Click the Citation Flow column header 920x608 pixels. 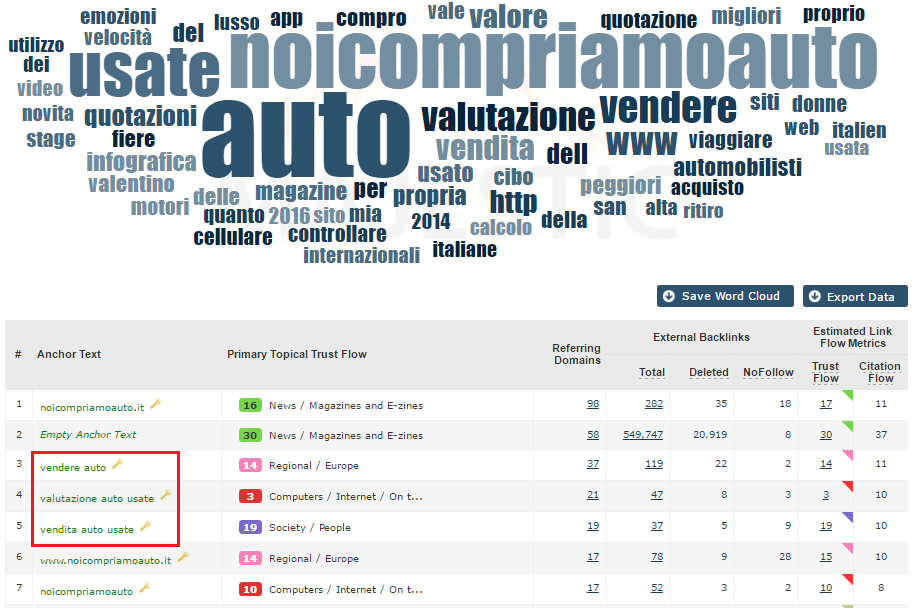click(880, 372)
